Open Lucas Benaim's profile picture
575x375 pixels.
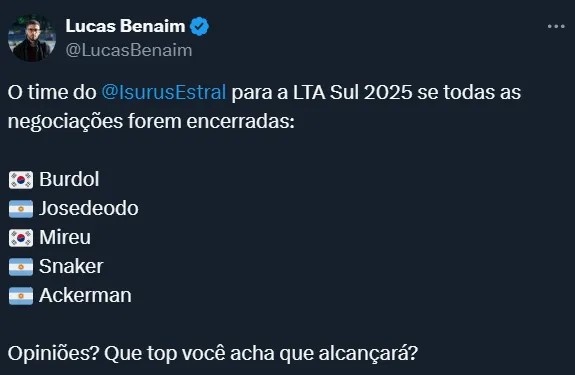point(32,38)
